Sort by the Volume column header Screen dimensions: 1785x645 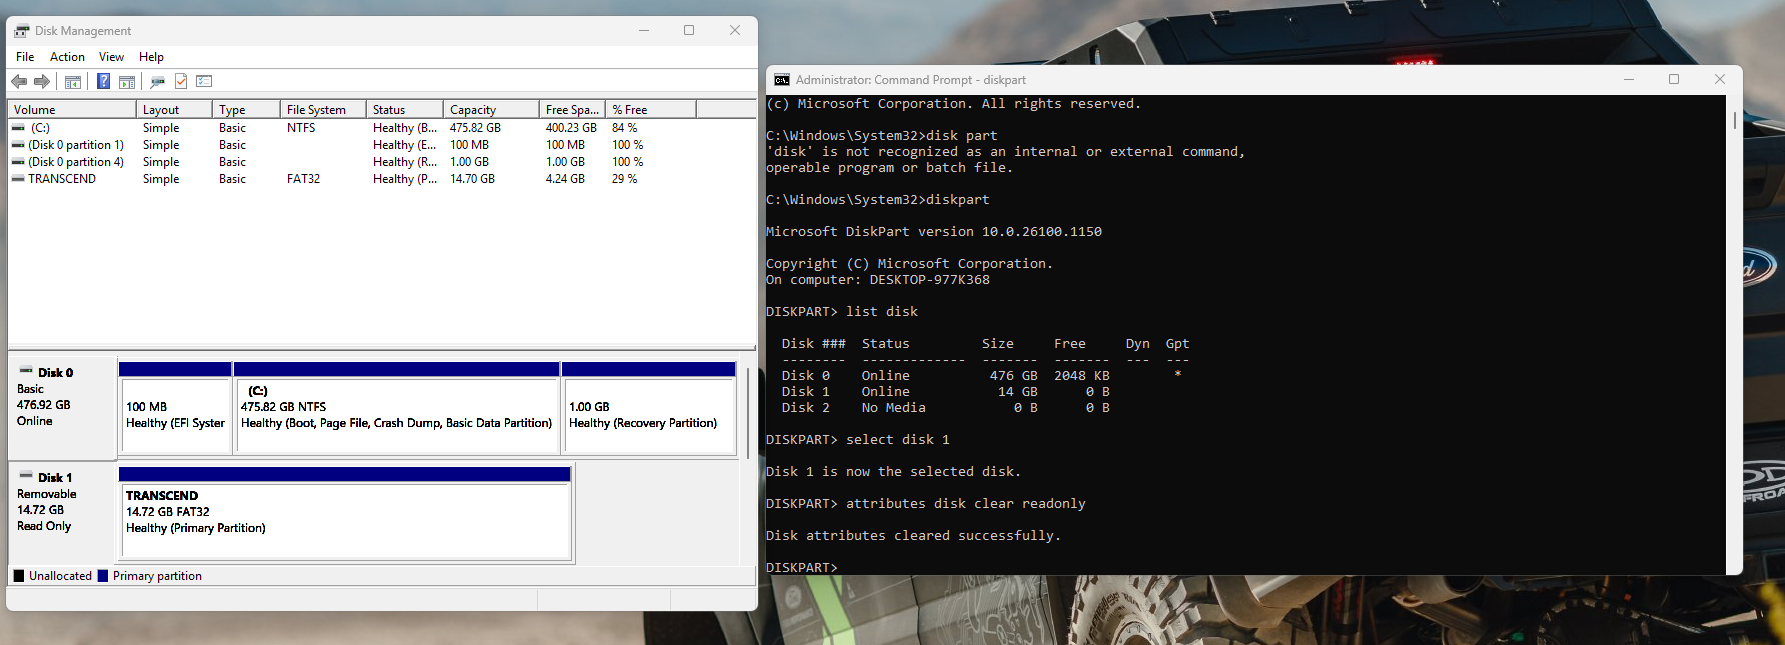(72, 110)
